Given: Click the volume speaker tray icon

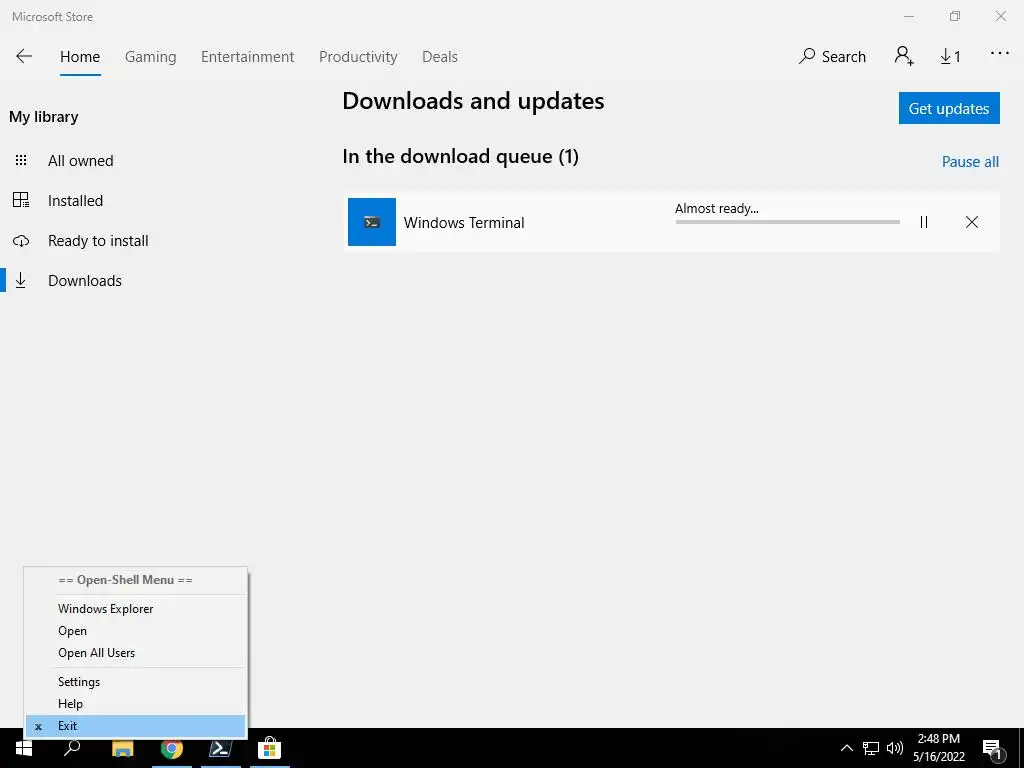Looking at the screenshot, I should 895,748.
